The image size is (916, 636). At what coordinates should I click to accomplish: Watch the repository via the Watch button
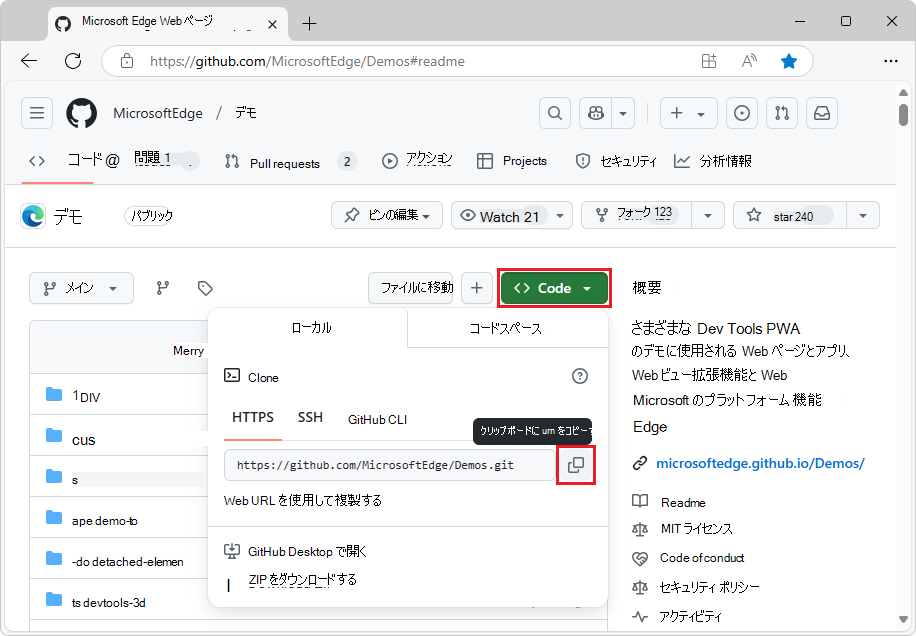click(503, 214)
